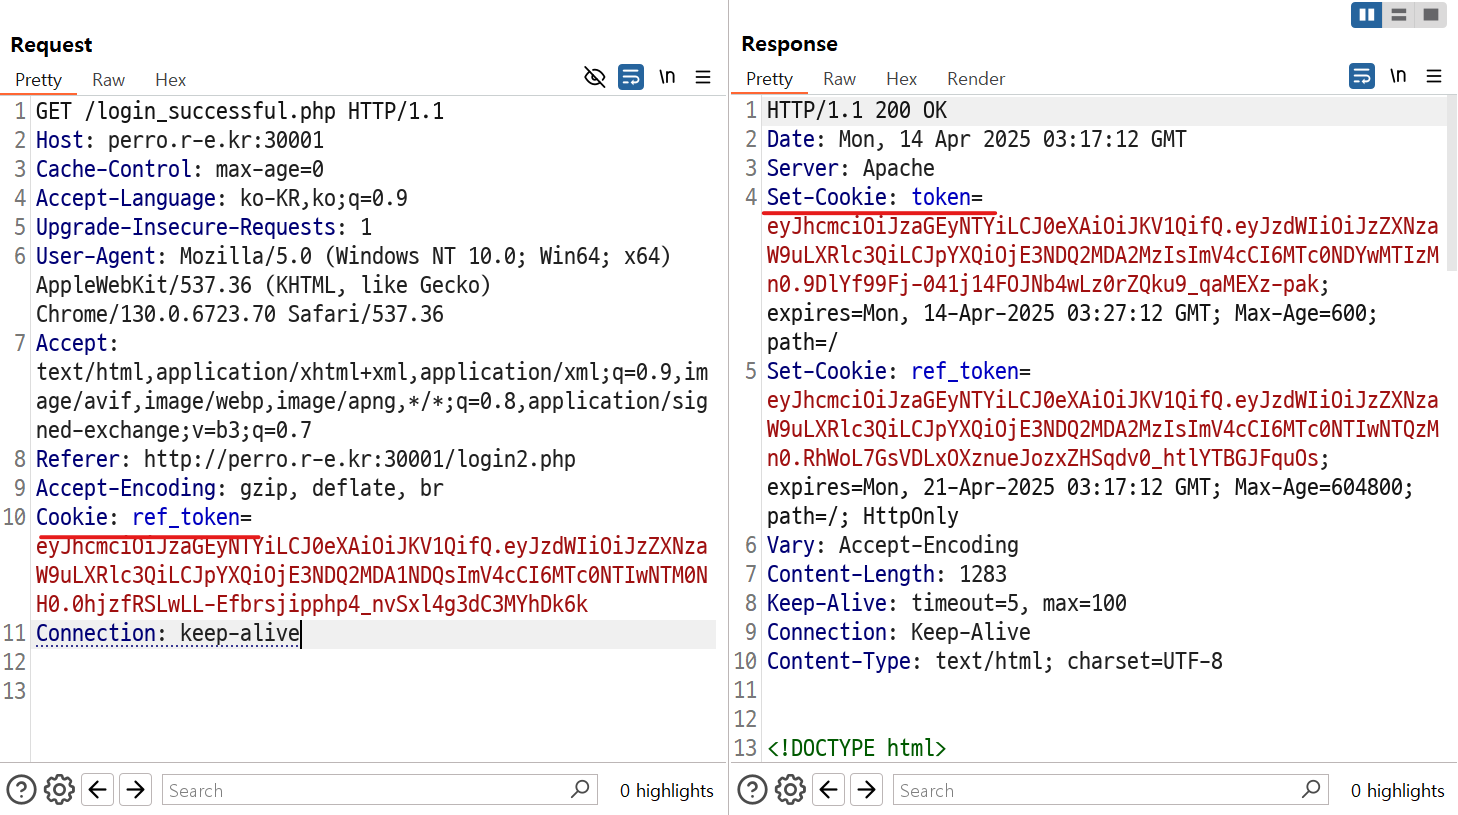
Task: Click Content-Type text/html header
Action: tap(995, 661)
